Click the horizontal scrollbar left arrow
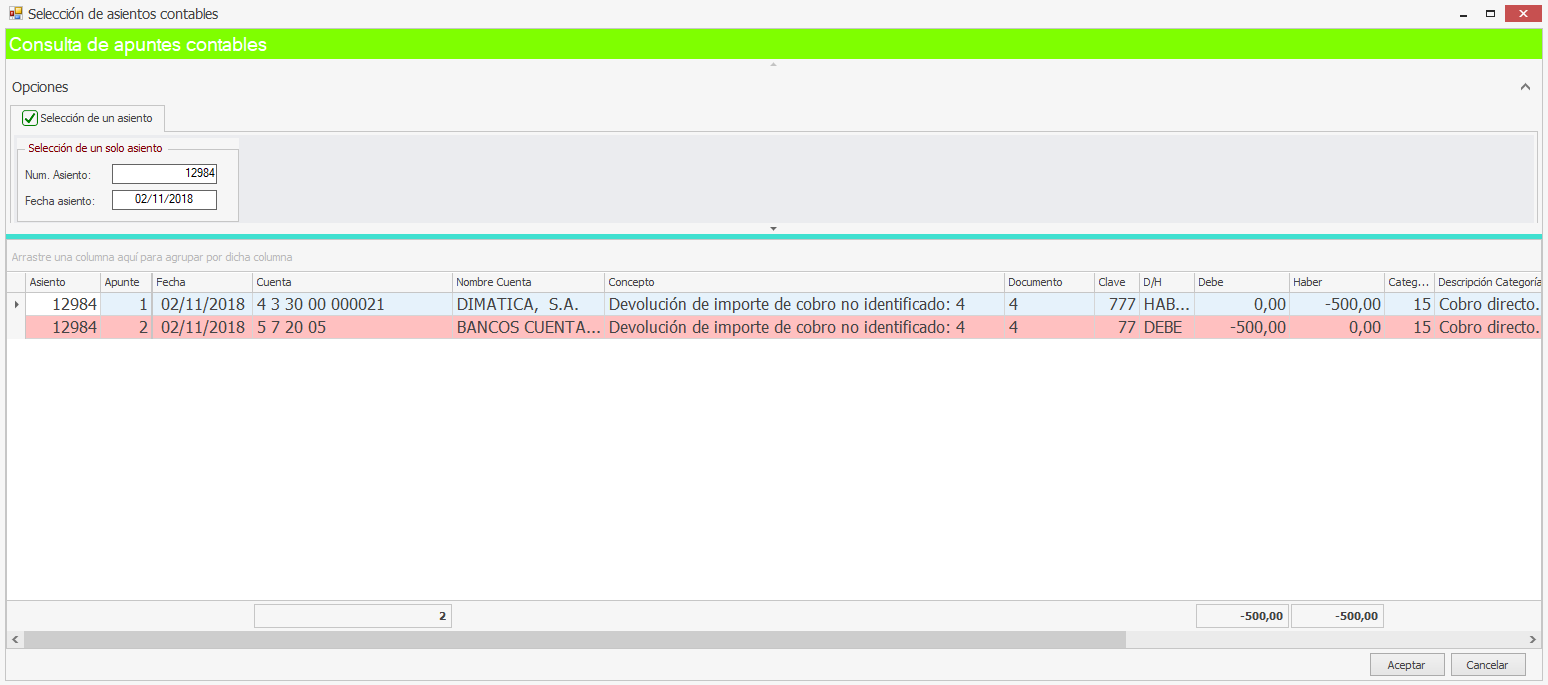Screen dimensions: 1548x685 (14, 639)
